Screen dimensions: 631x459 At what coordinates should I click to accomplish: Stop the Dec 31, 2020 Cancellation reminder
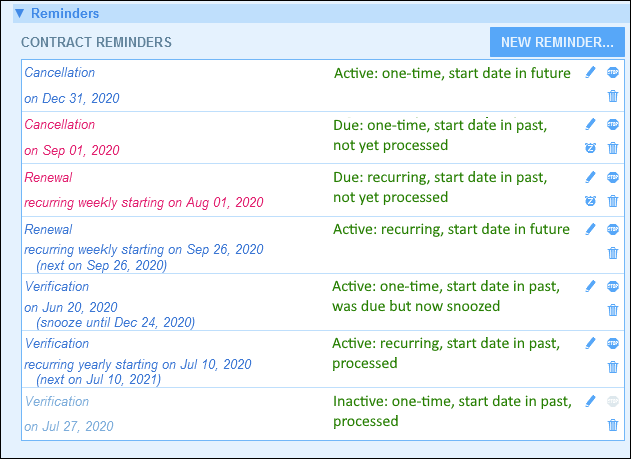[x=613, y=72]
